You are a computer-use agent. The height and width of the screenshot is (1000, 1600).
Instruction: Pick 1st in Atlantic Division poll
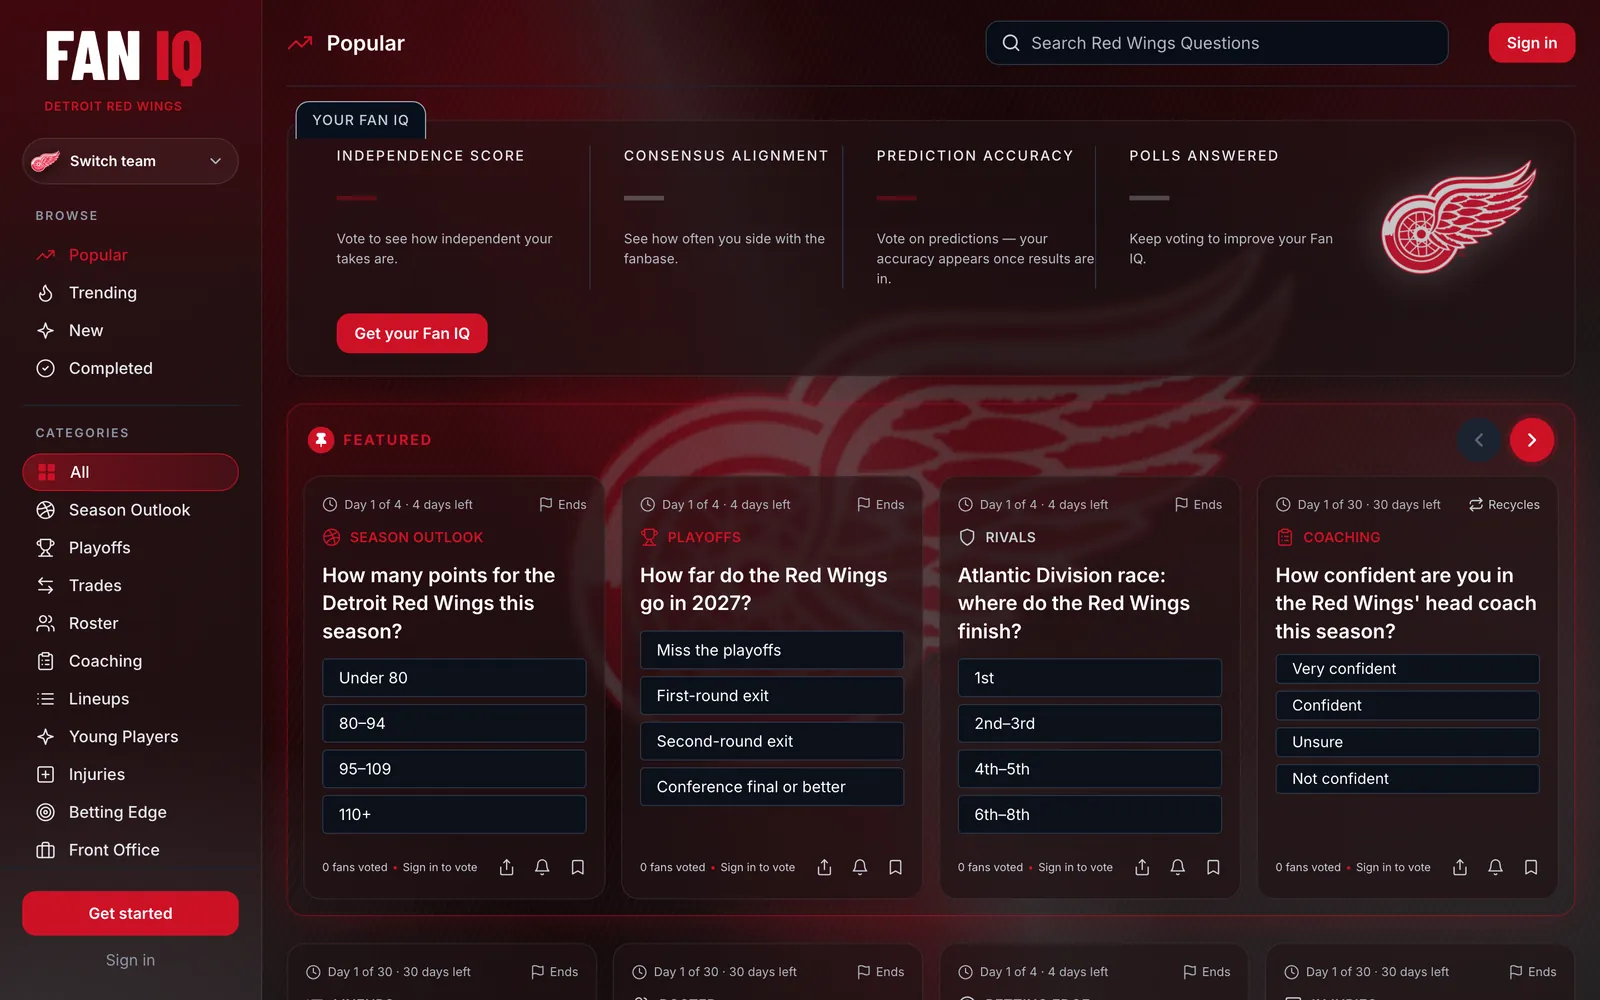[1090, 678]
